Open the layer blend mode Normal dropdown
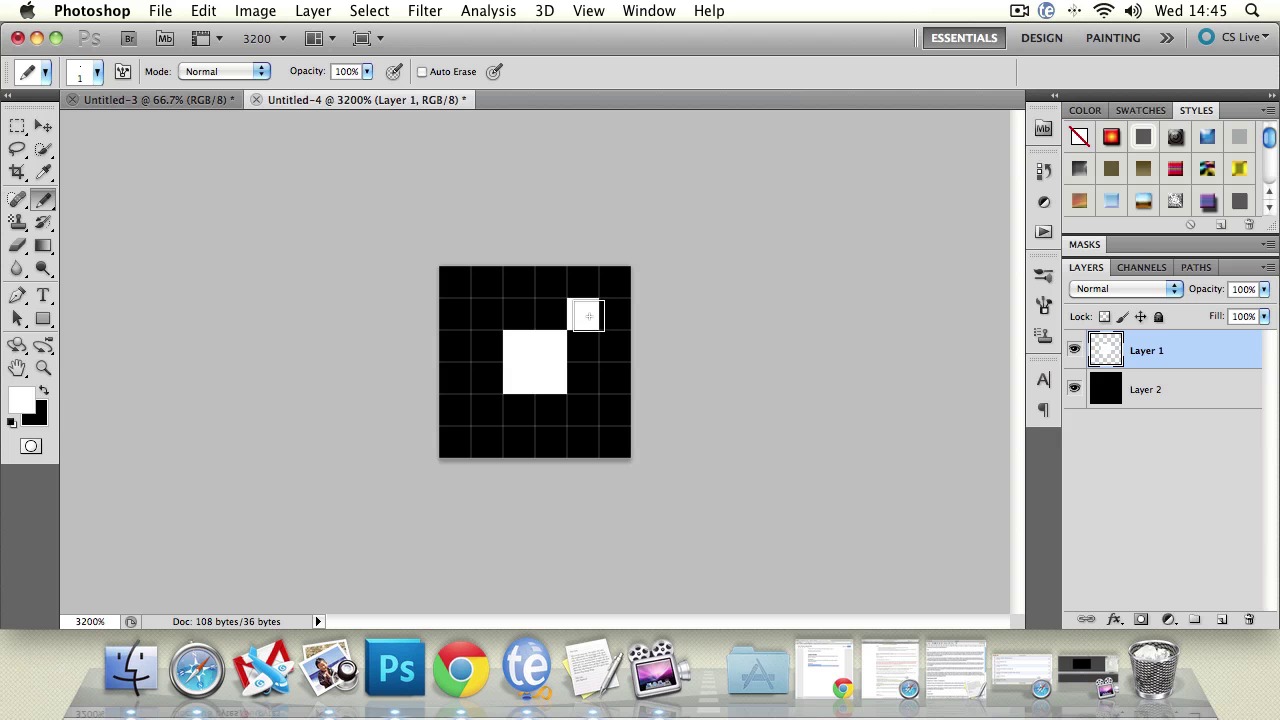Screen dimensions: 1280x720 1125,289
